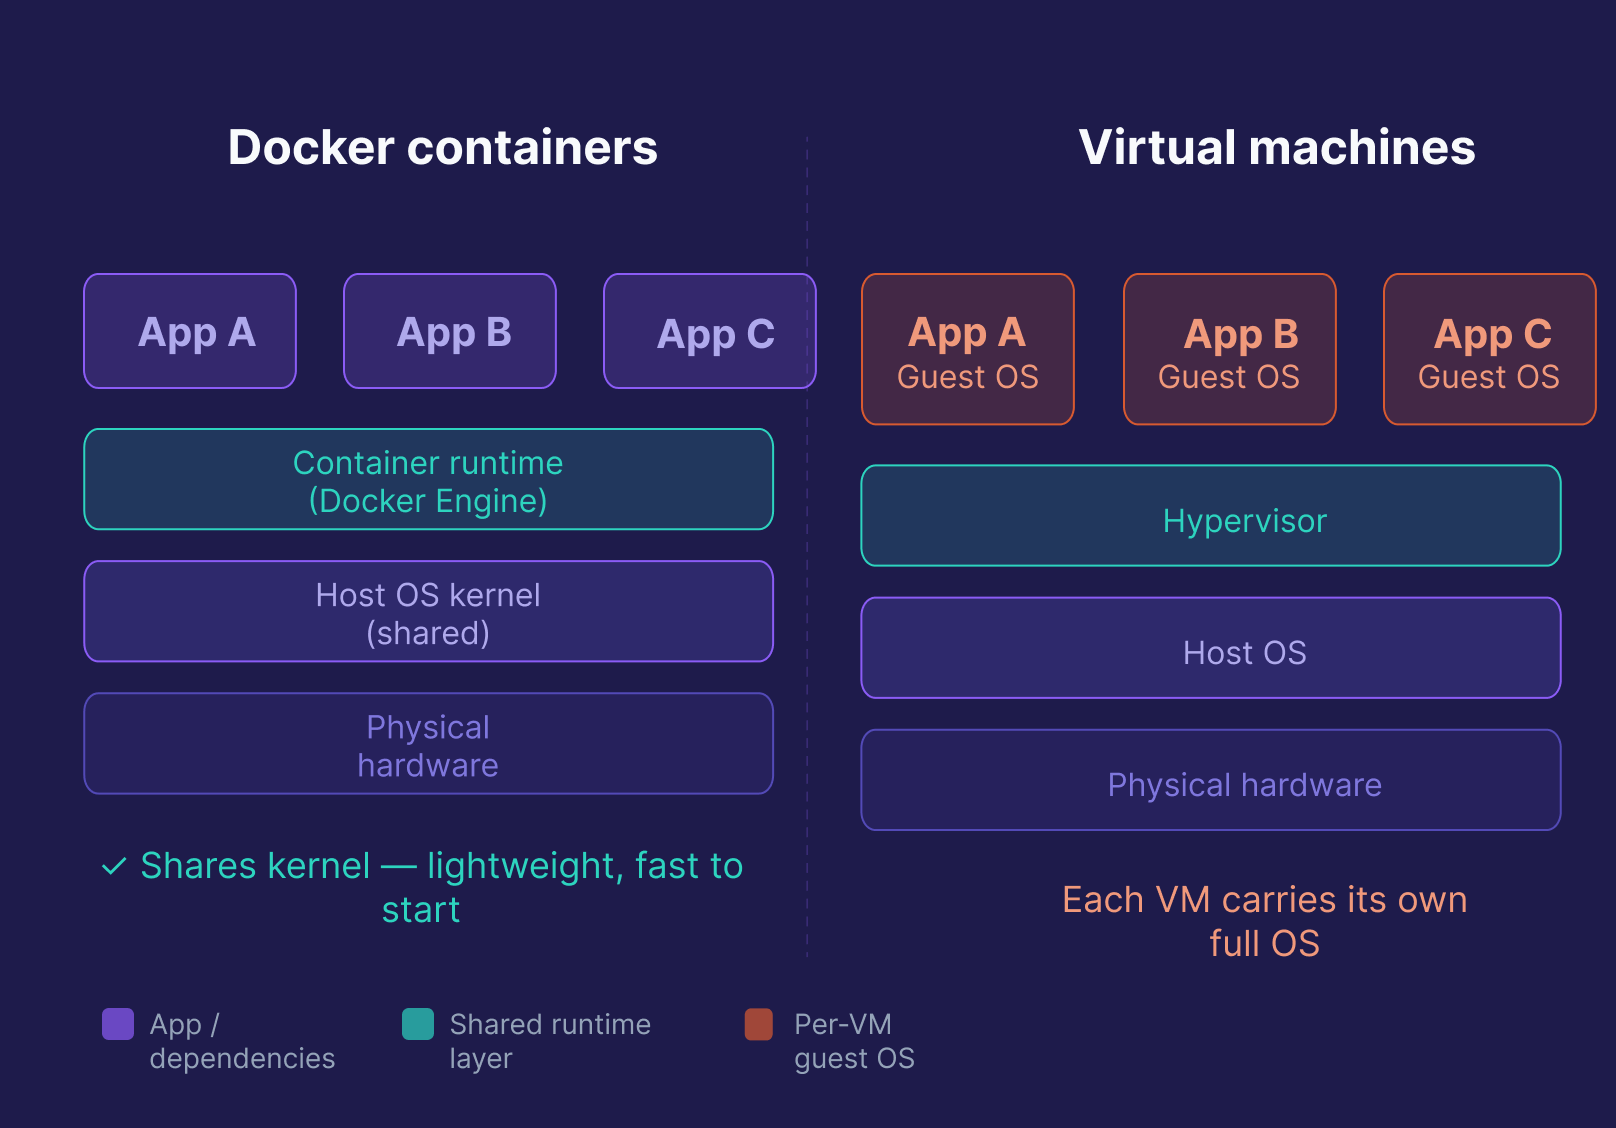Click the 'Each VM carries its own full OS' caption
The width and height of the screenshot is (1616, 1128).
coord(1265,920)
